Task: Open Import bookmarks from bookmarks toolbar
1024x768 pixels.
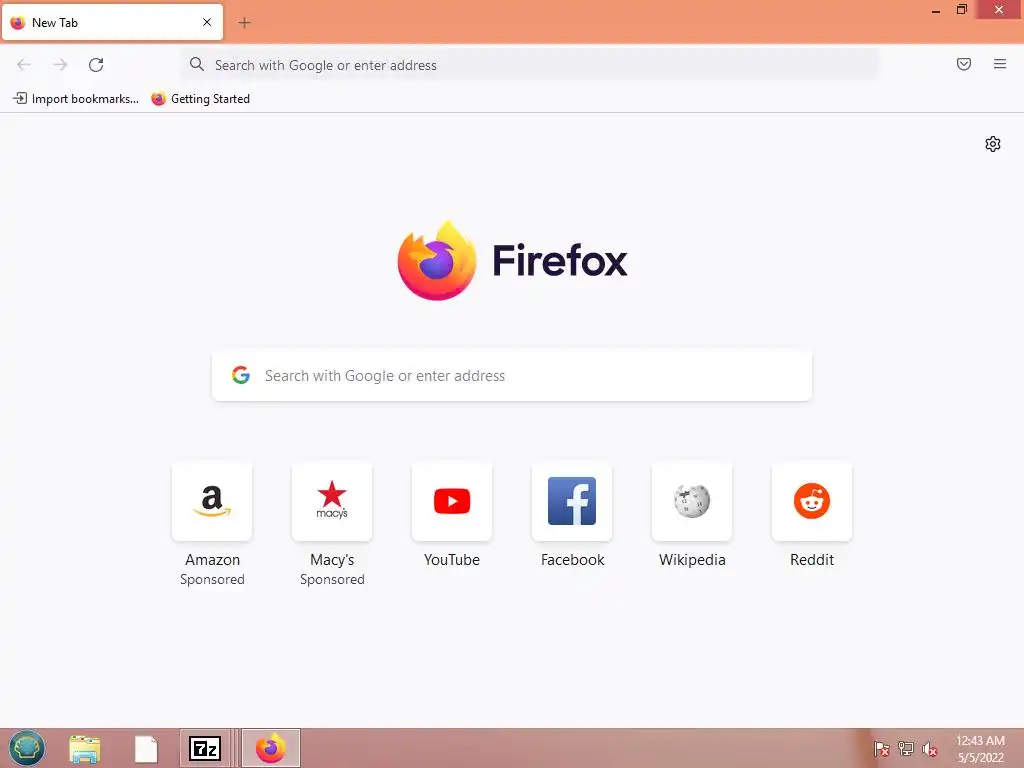Action: pyautogui.click(x=76, y=99)
